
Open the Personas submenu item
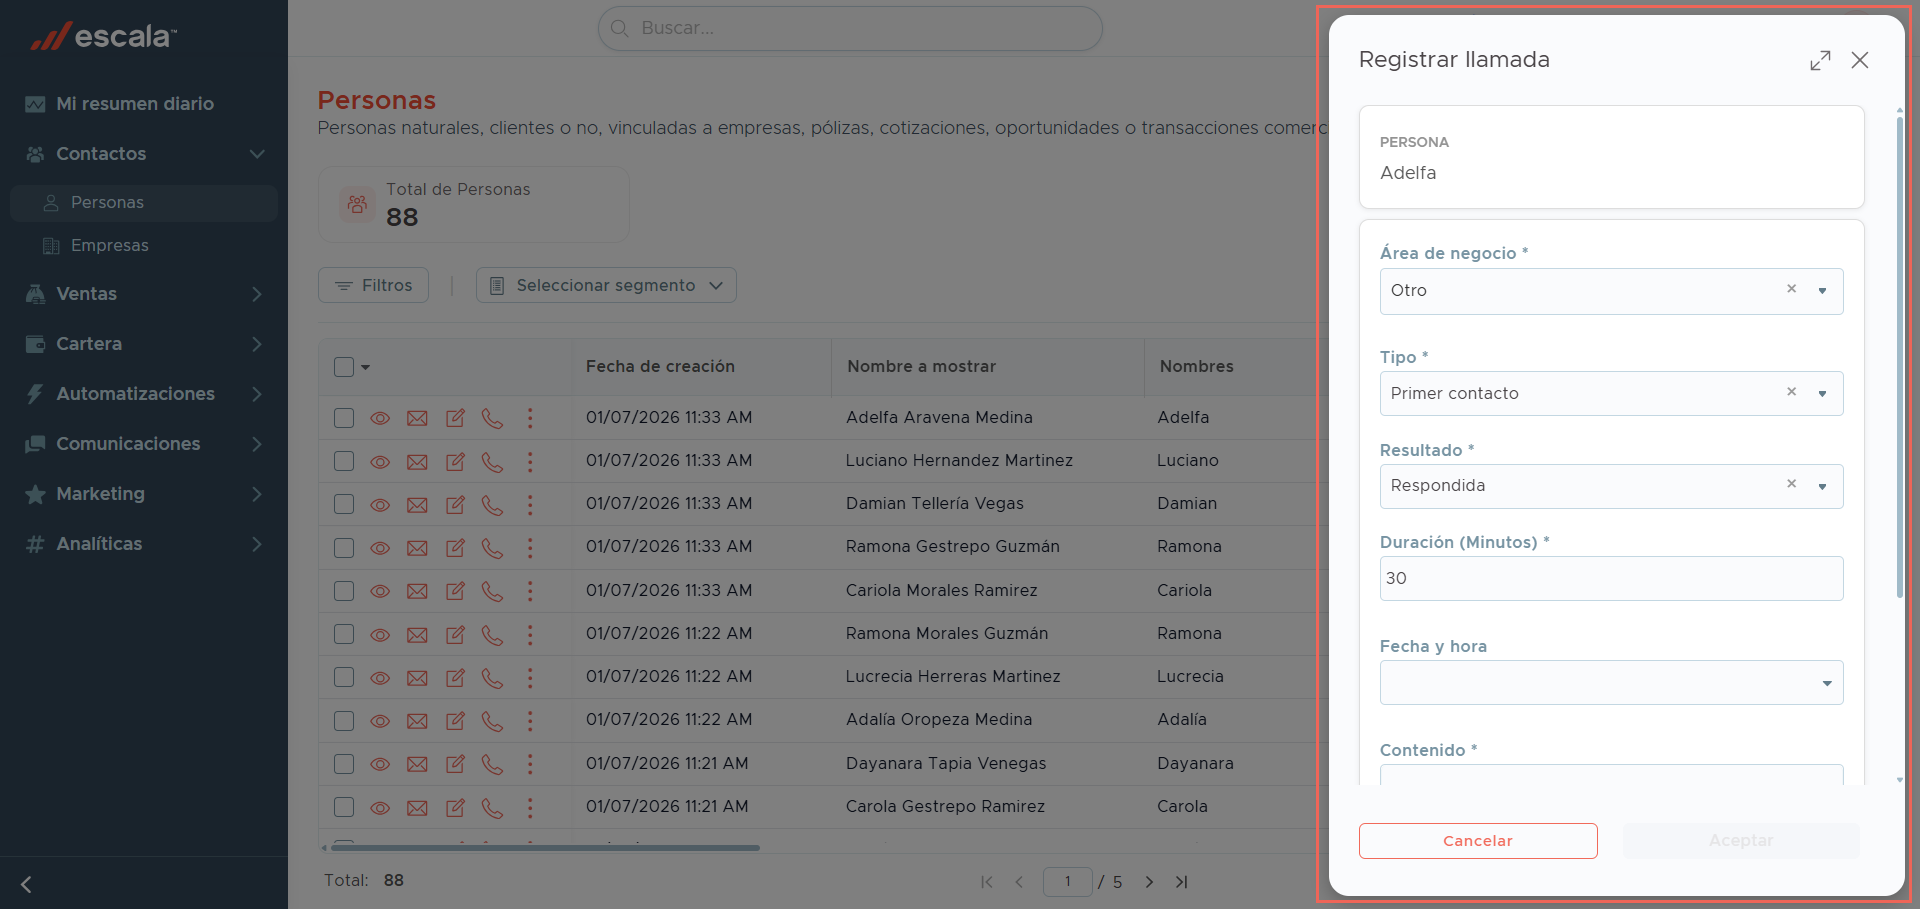[144, 203]
